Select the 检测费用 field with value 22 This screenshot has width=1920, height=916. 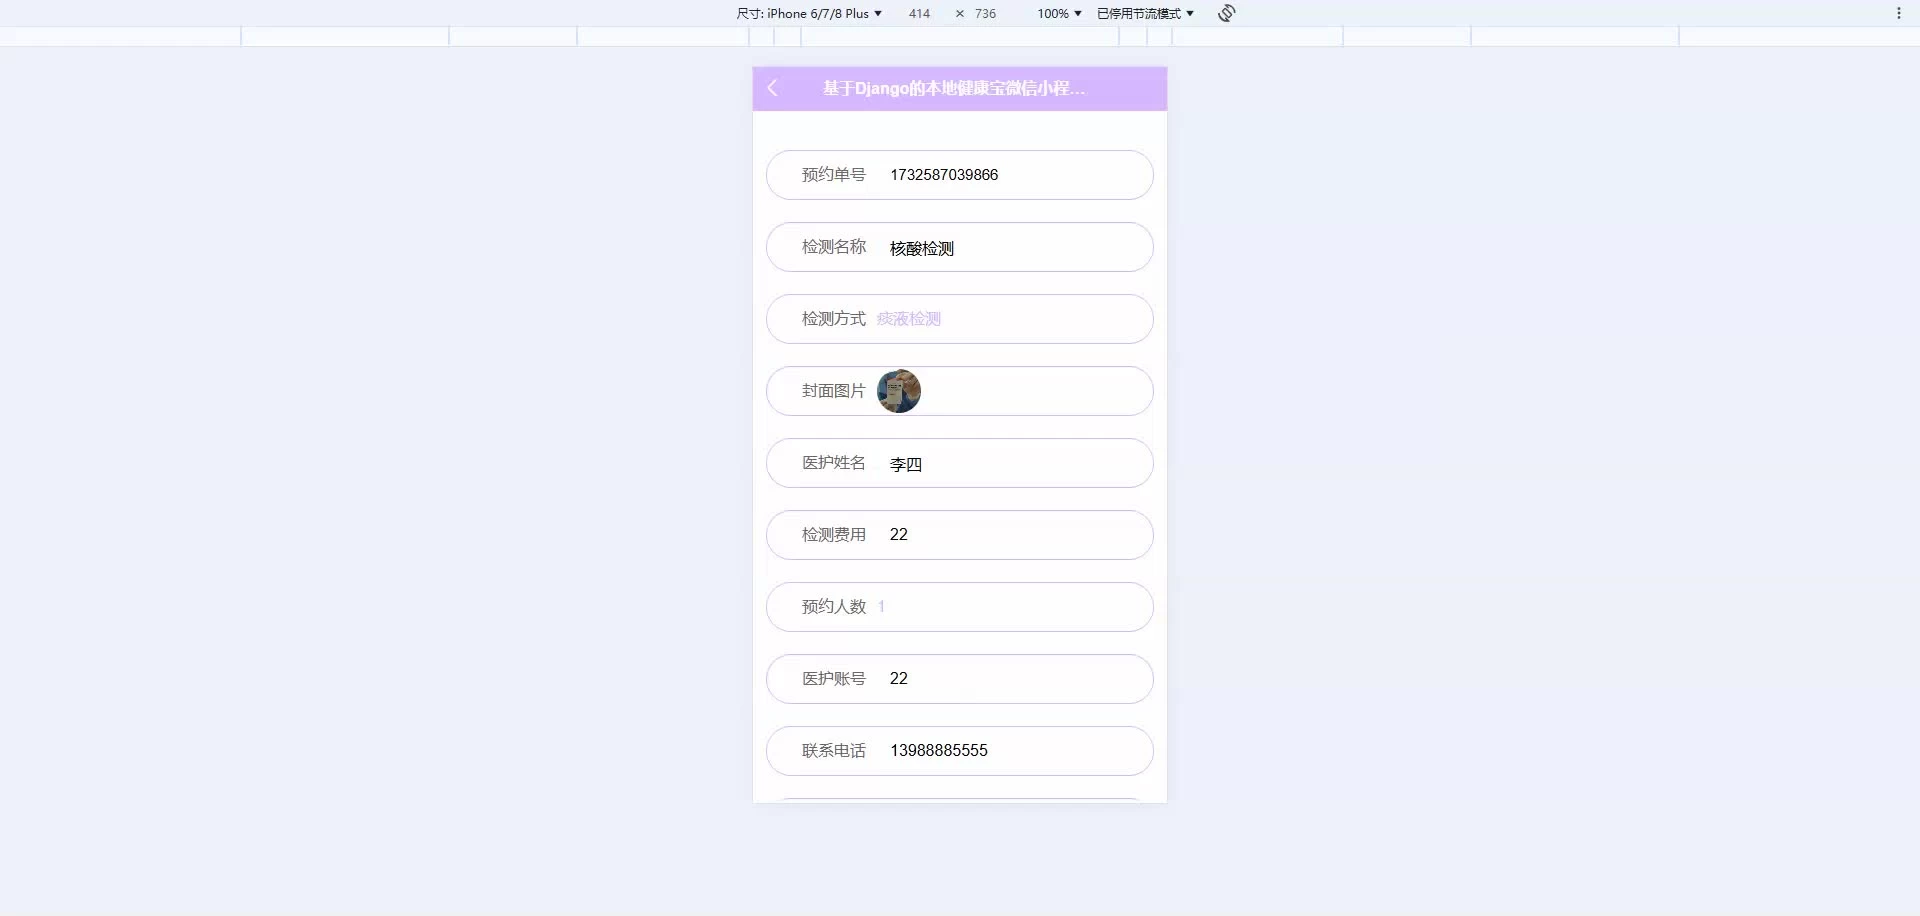click(x=960, y=535)
